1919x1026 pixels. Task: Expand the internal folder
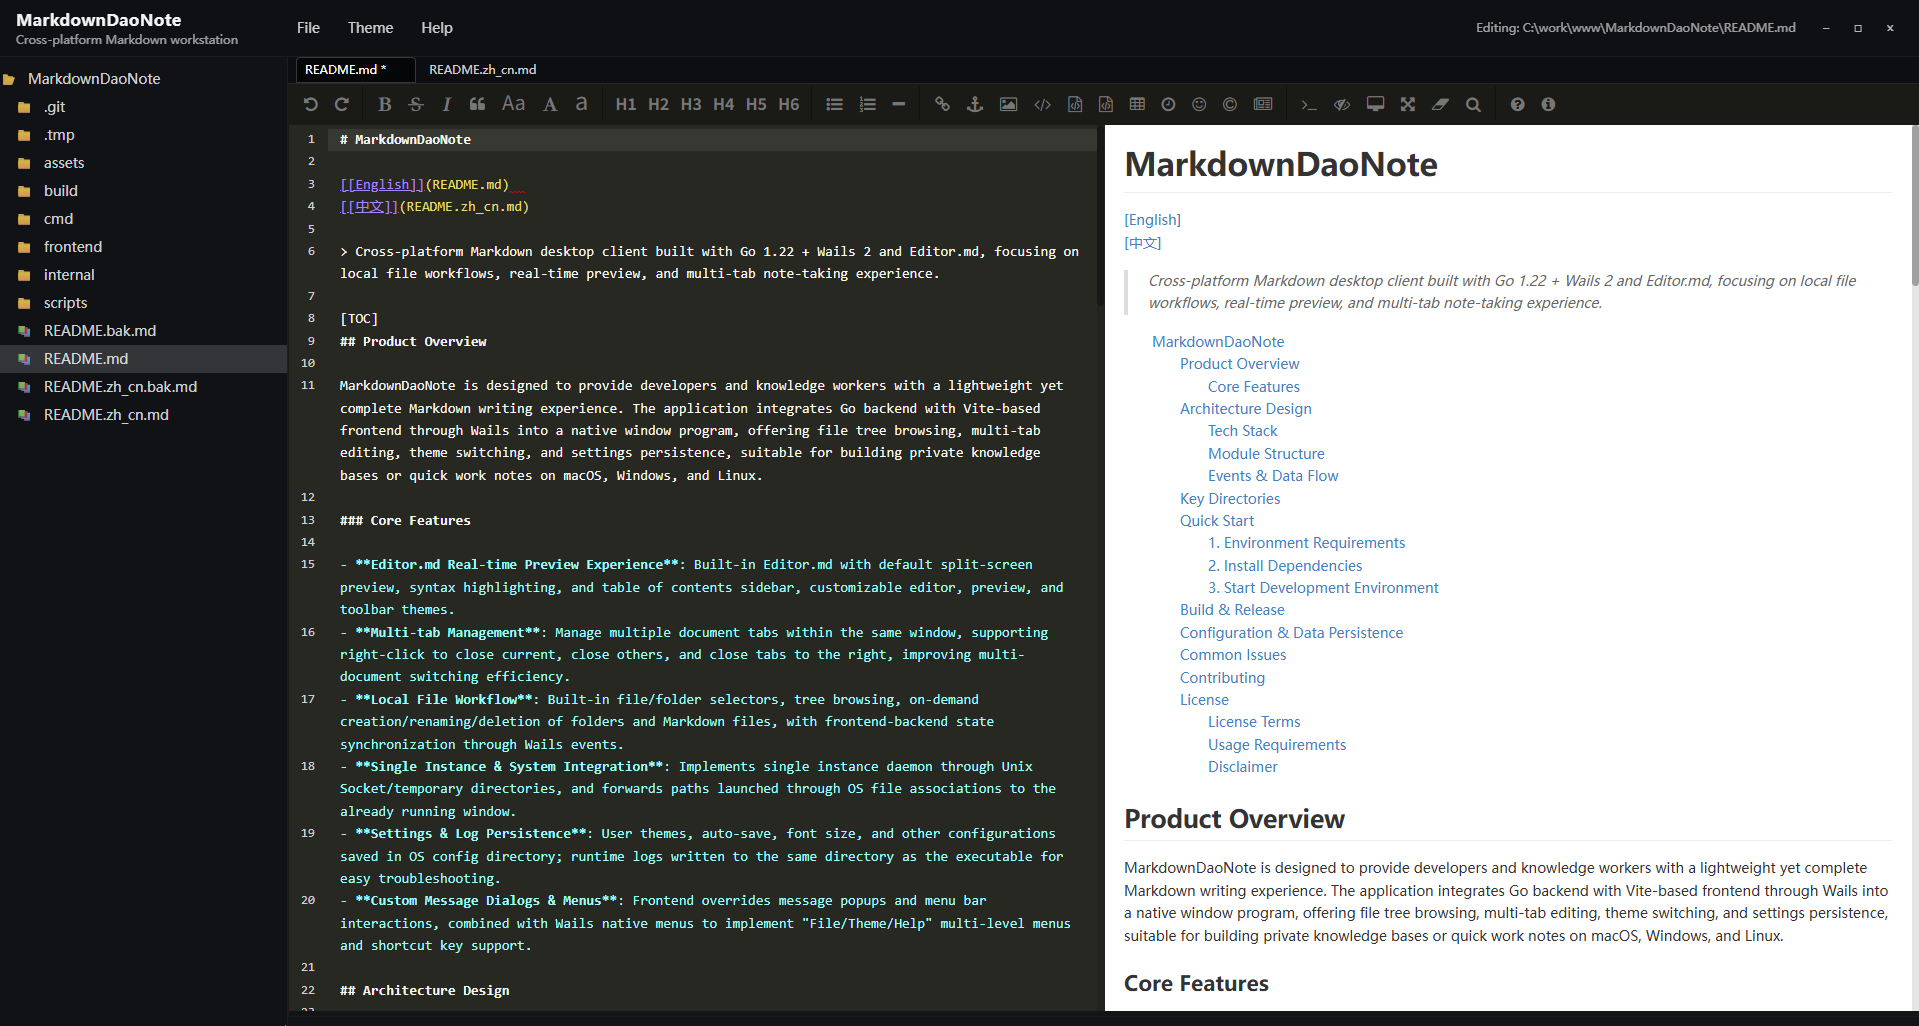pos(68,274)
